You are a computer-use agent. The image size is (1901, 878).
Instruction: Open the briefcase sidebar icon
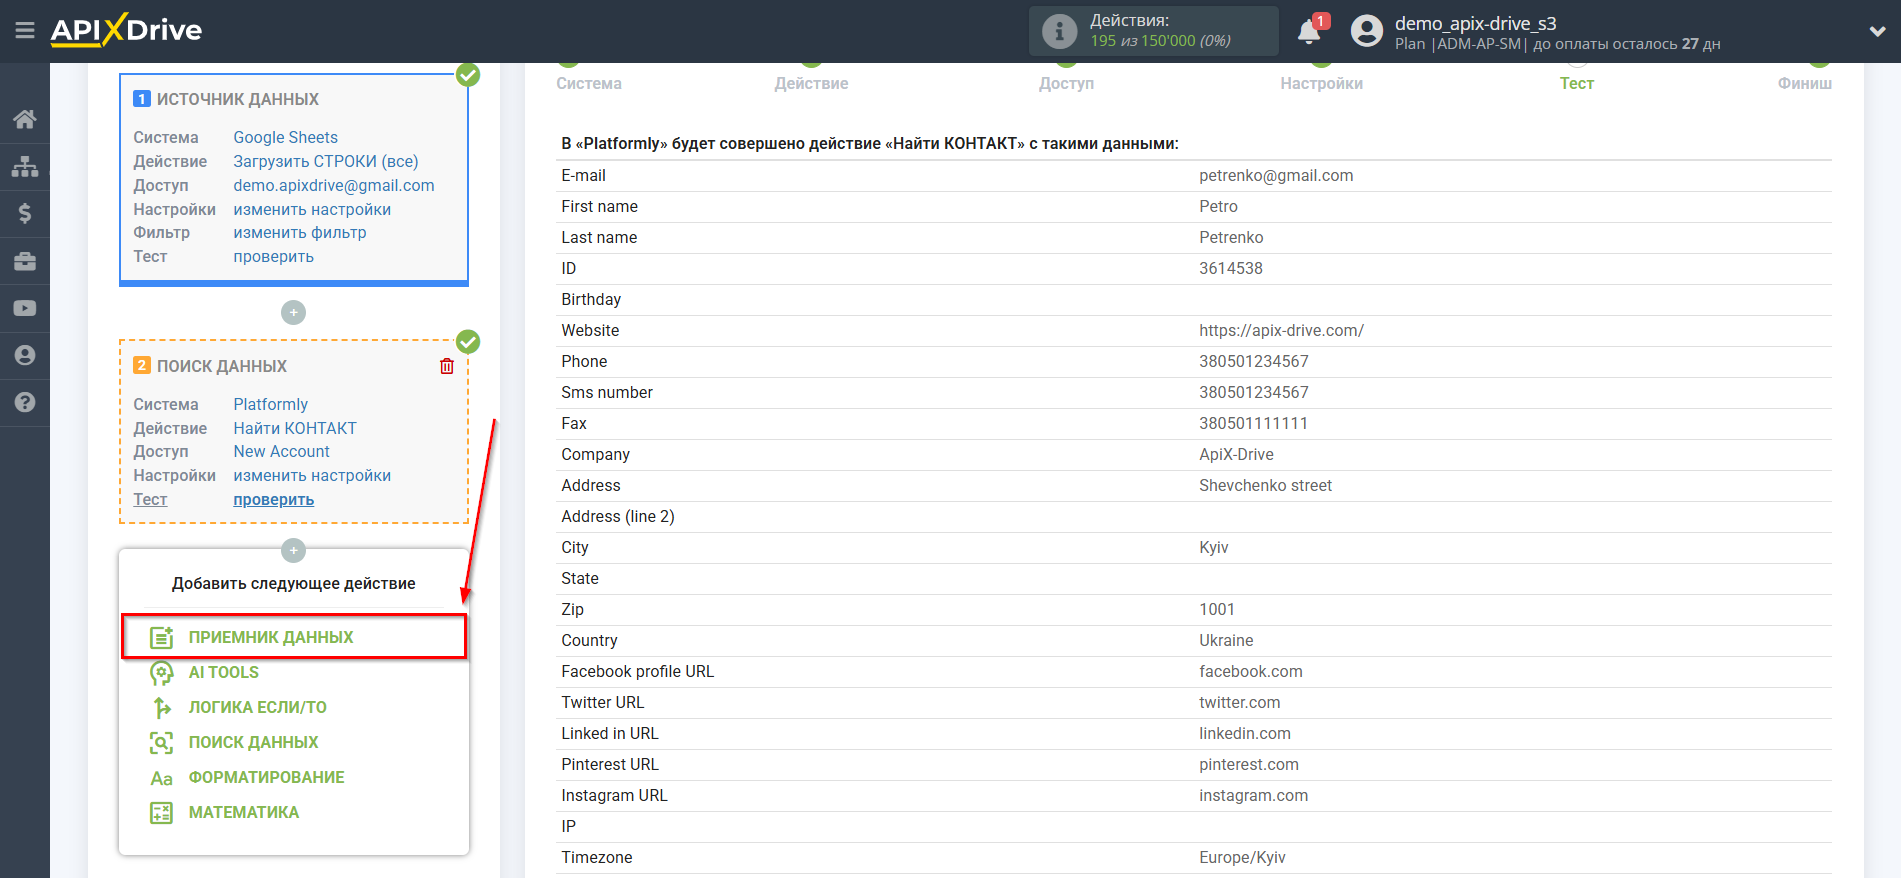click(x=25, y=261)
